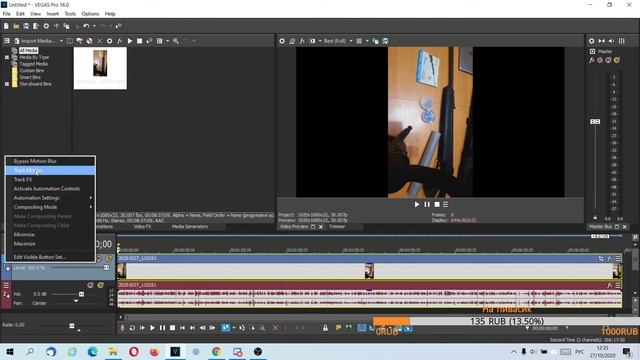The width and height of the screenshot is (640, 360).
Task: Open project properties in main toolbar
Action: pyautogui.click(x=46, y=26)
